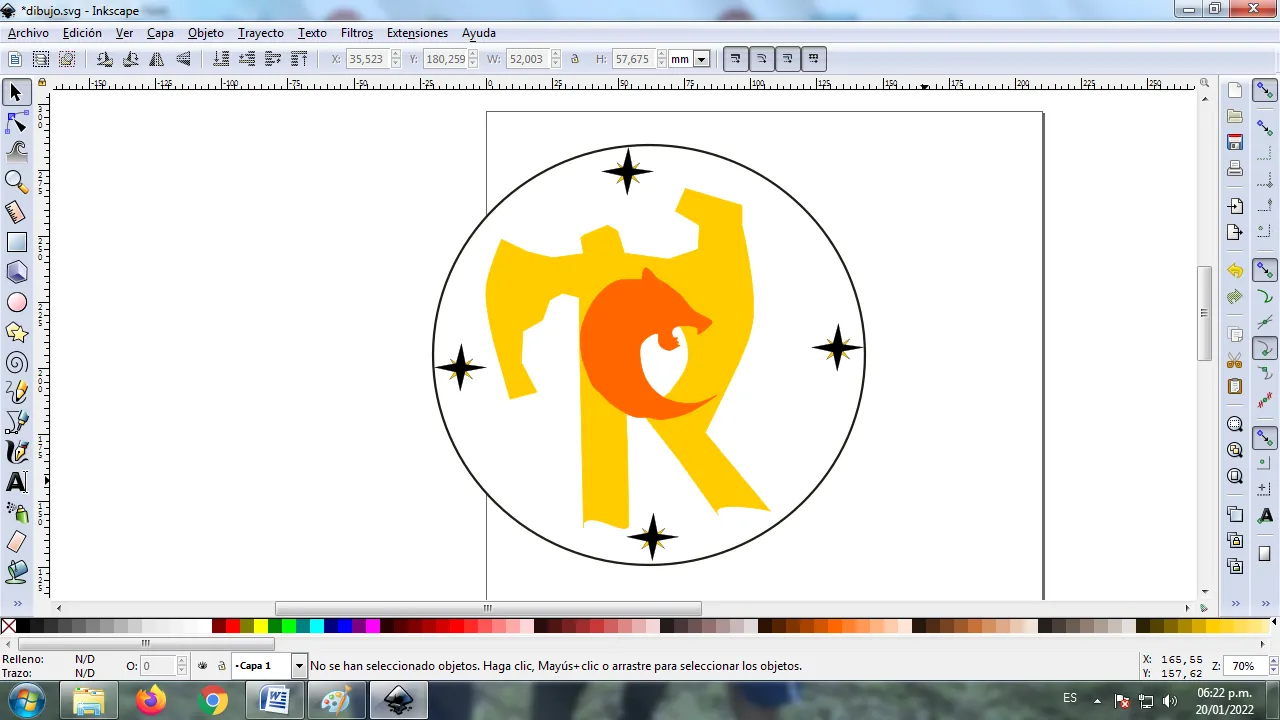Pick the Eraser tool
The image size is (1280, 720).
point(16,542)
